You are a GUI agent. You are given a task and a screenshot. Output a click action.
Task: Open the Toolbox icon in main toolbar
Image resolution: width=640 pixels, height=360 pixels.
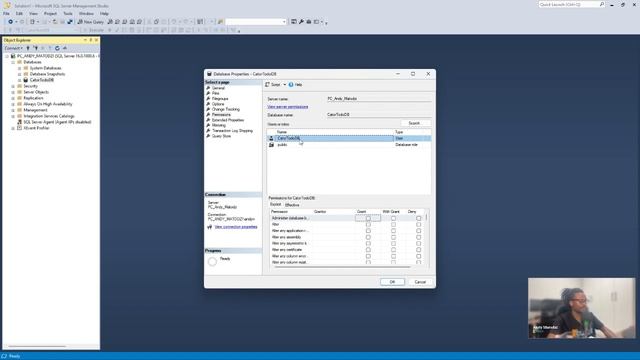click(x=309, y=22)
